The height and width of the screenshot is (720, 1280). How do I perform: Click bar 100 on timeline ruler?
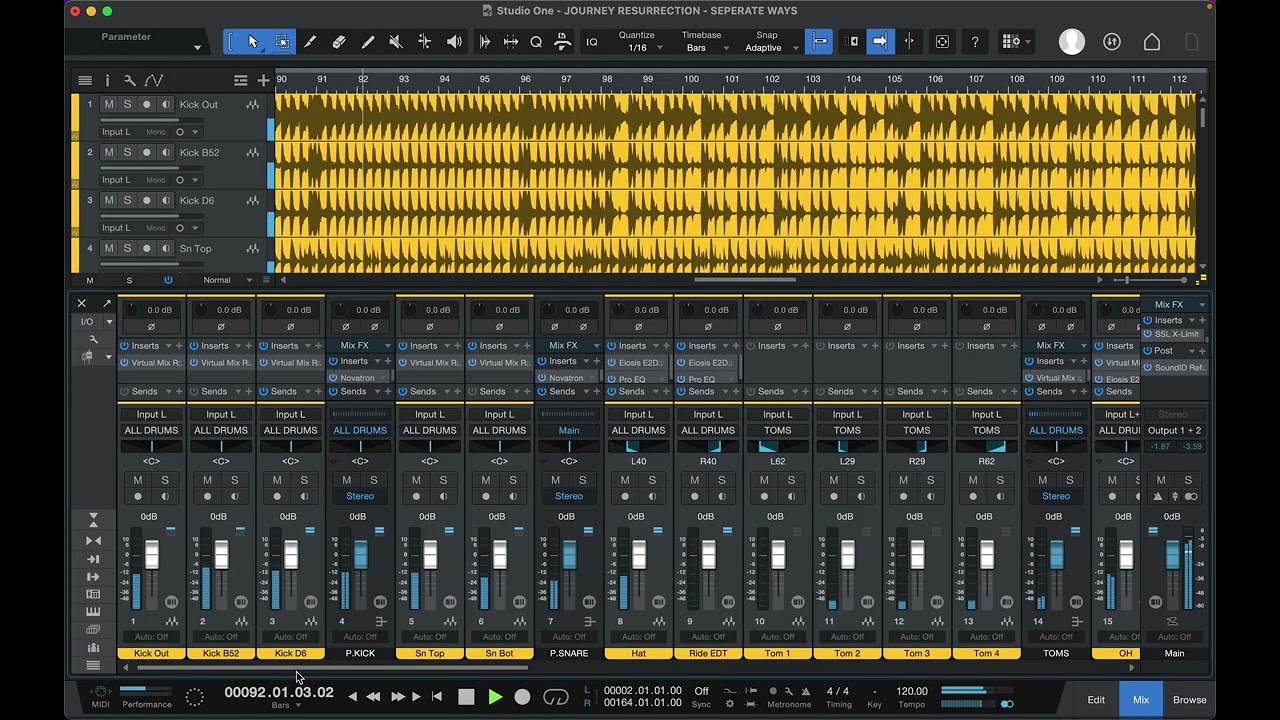(x=690, y=79)
